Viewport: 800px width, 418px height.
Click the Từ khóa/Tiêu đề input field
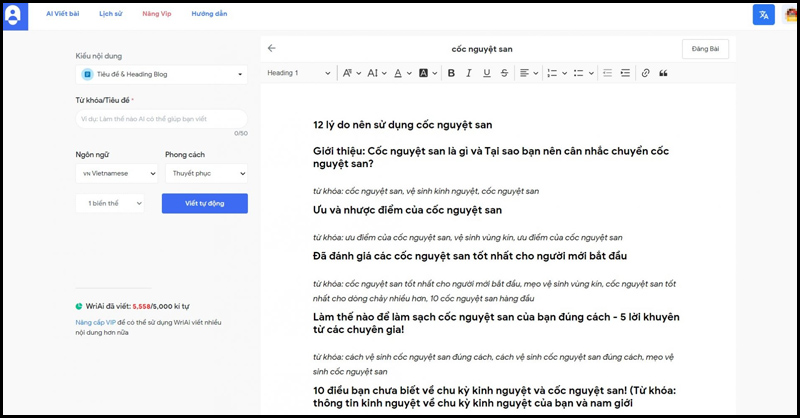tap(162, 119)
